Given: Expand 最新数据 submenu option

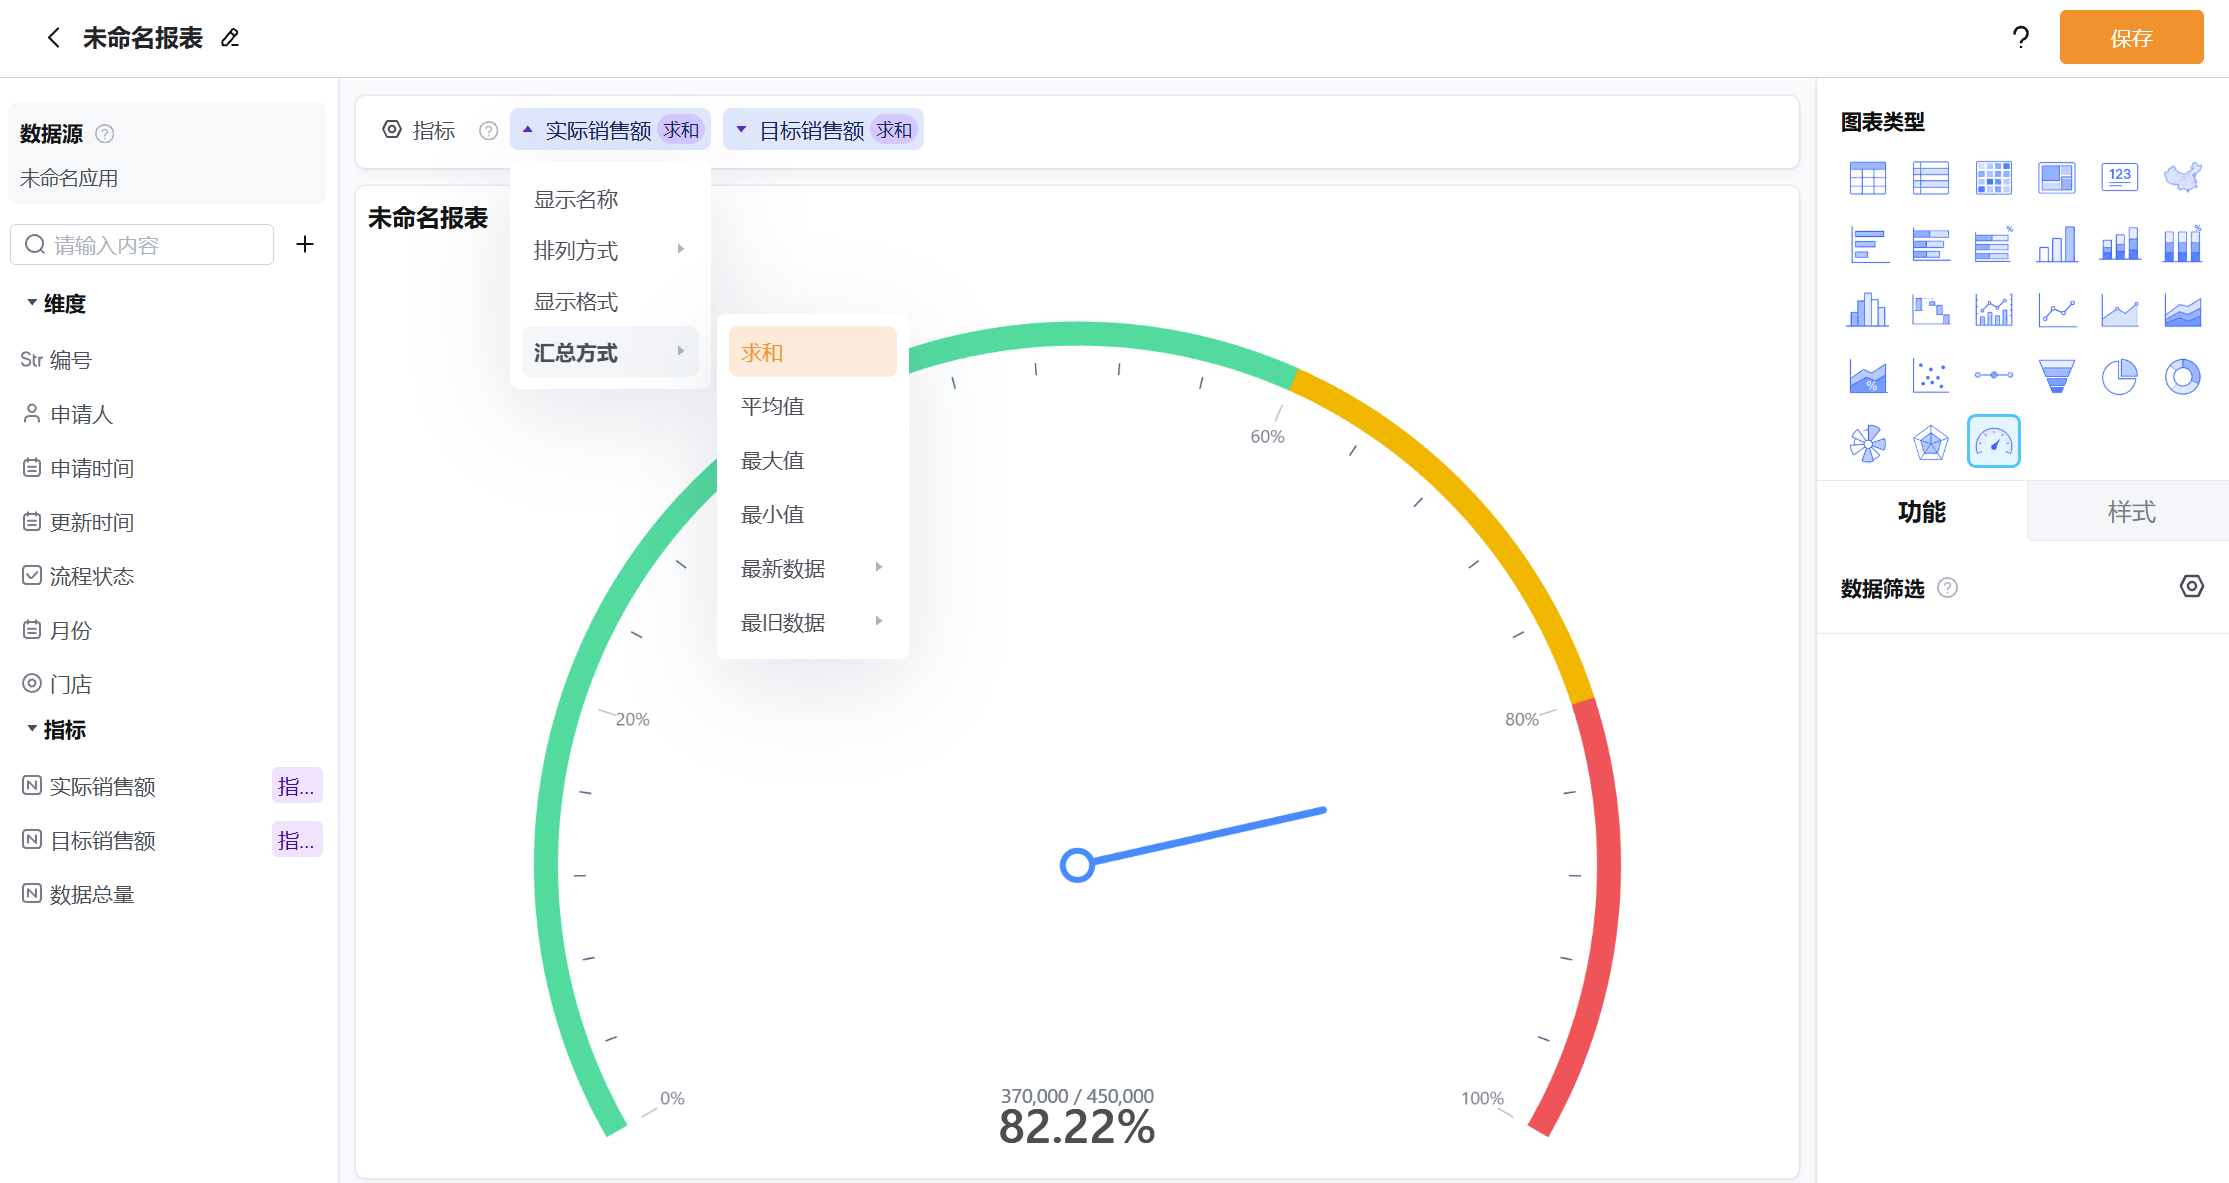Looking at the screenshot, I should click(x=812, y=569).
